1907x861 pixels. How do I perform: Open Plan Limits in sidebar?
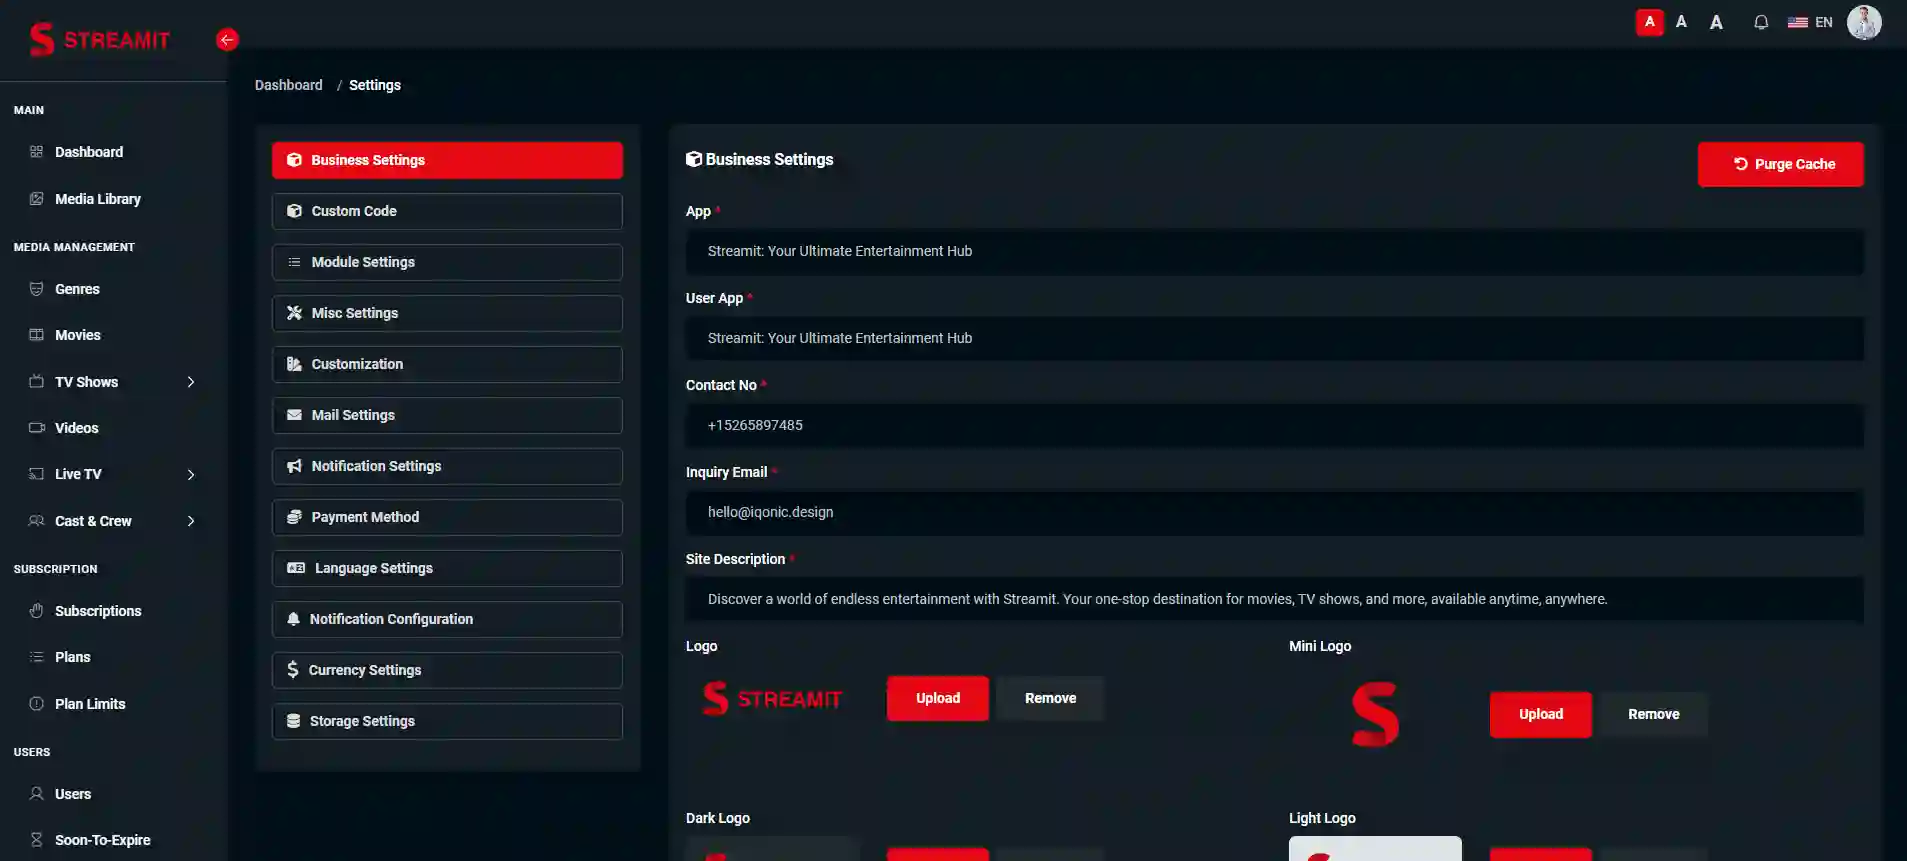(90, 704)
